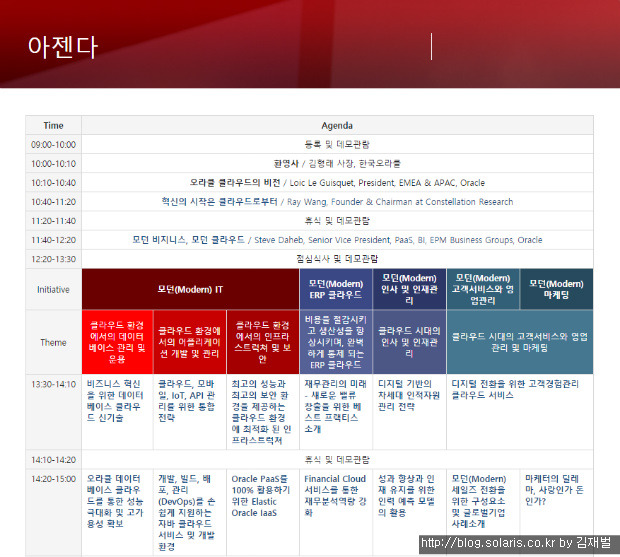Open 디지털 기반의 차세대 인적자원 session
620x557 pixels.
(x=409, y=395)
